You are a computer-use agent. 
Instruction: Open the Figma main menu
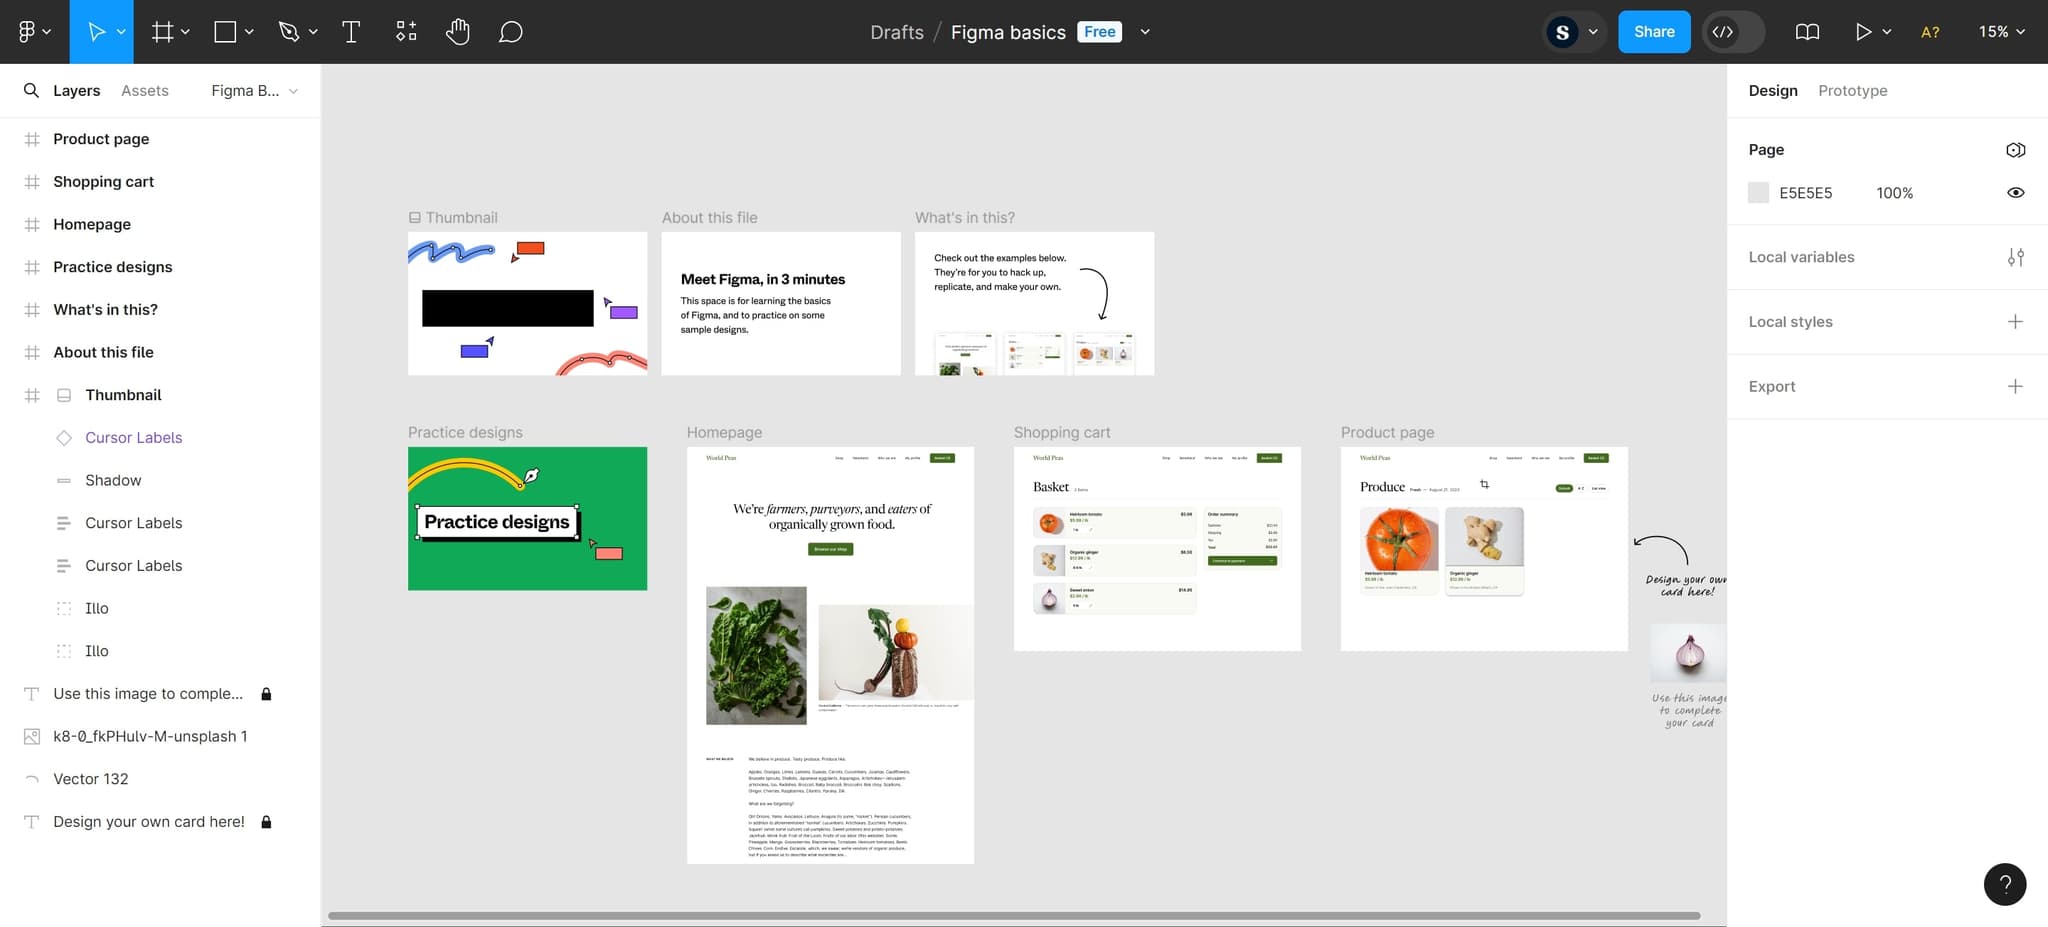point(33,32)
